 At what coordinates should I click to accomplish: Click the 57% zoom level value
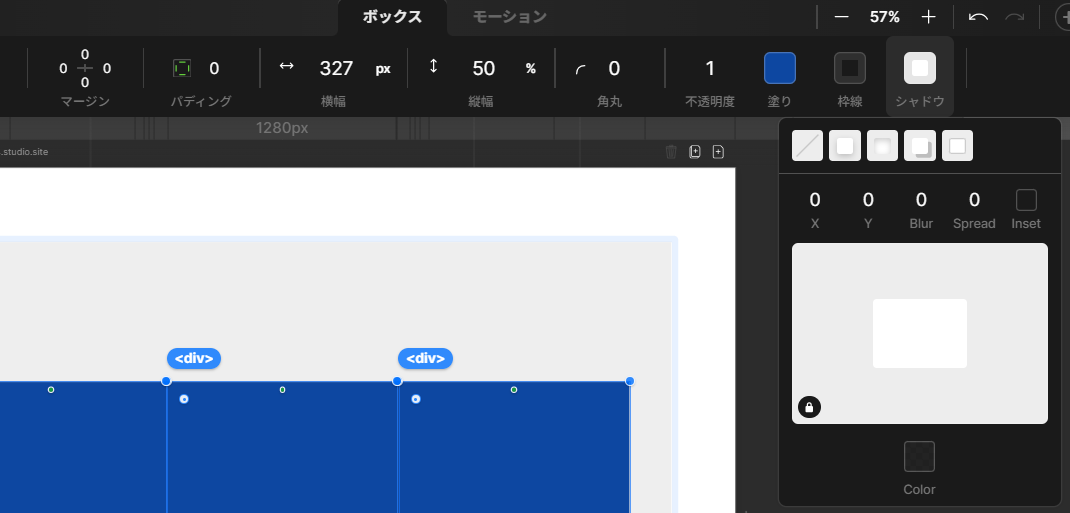884,17
